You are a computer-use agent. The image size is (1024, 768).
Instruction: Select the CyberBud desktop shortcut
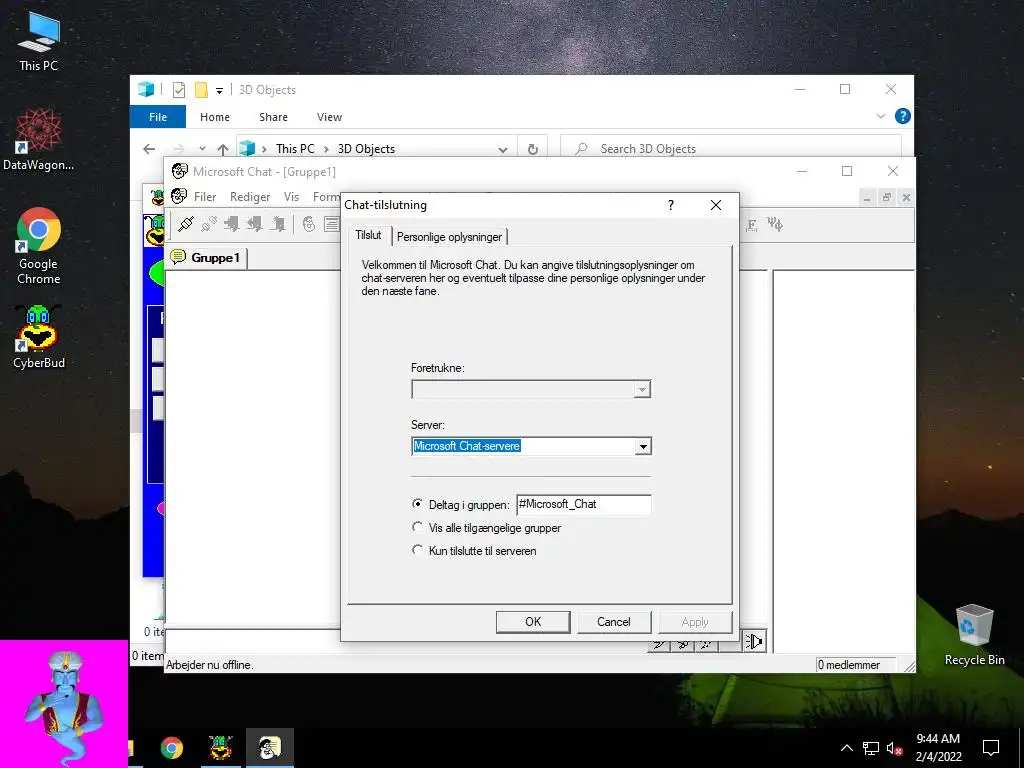point(39,337)
